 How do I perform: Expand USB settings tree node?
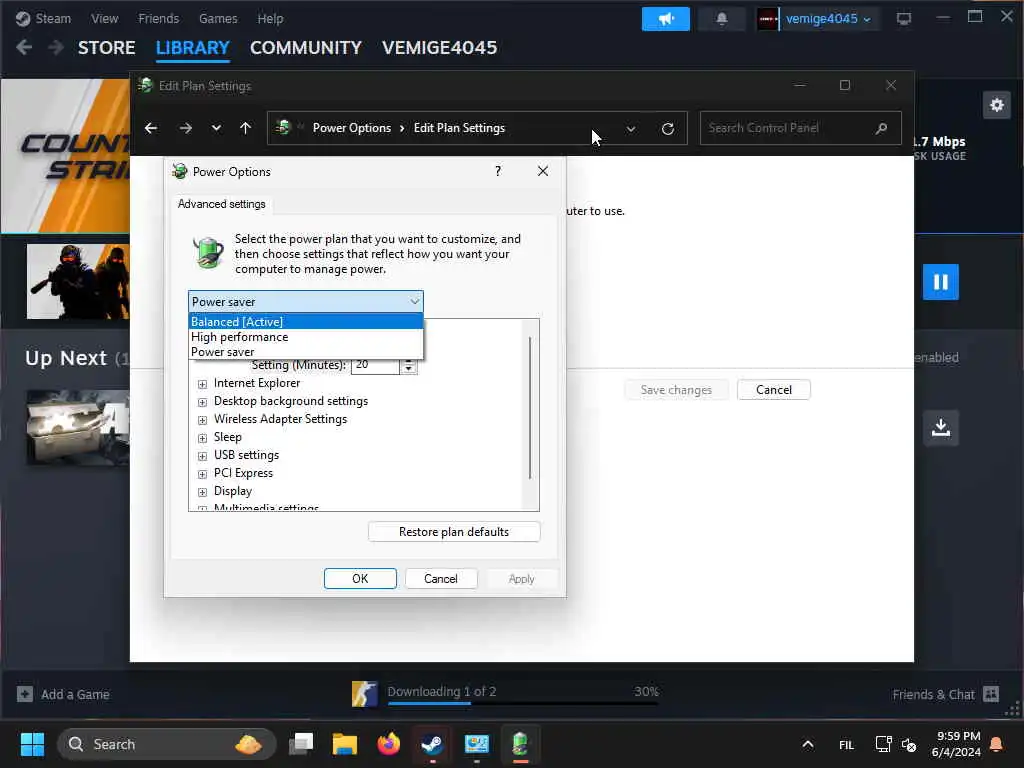(x=202, y=456)
